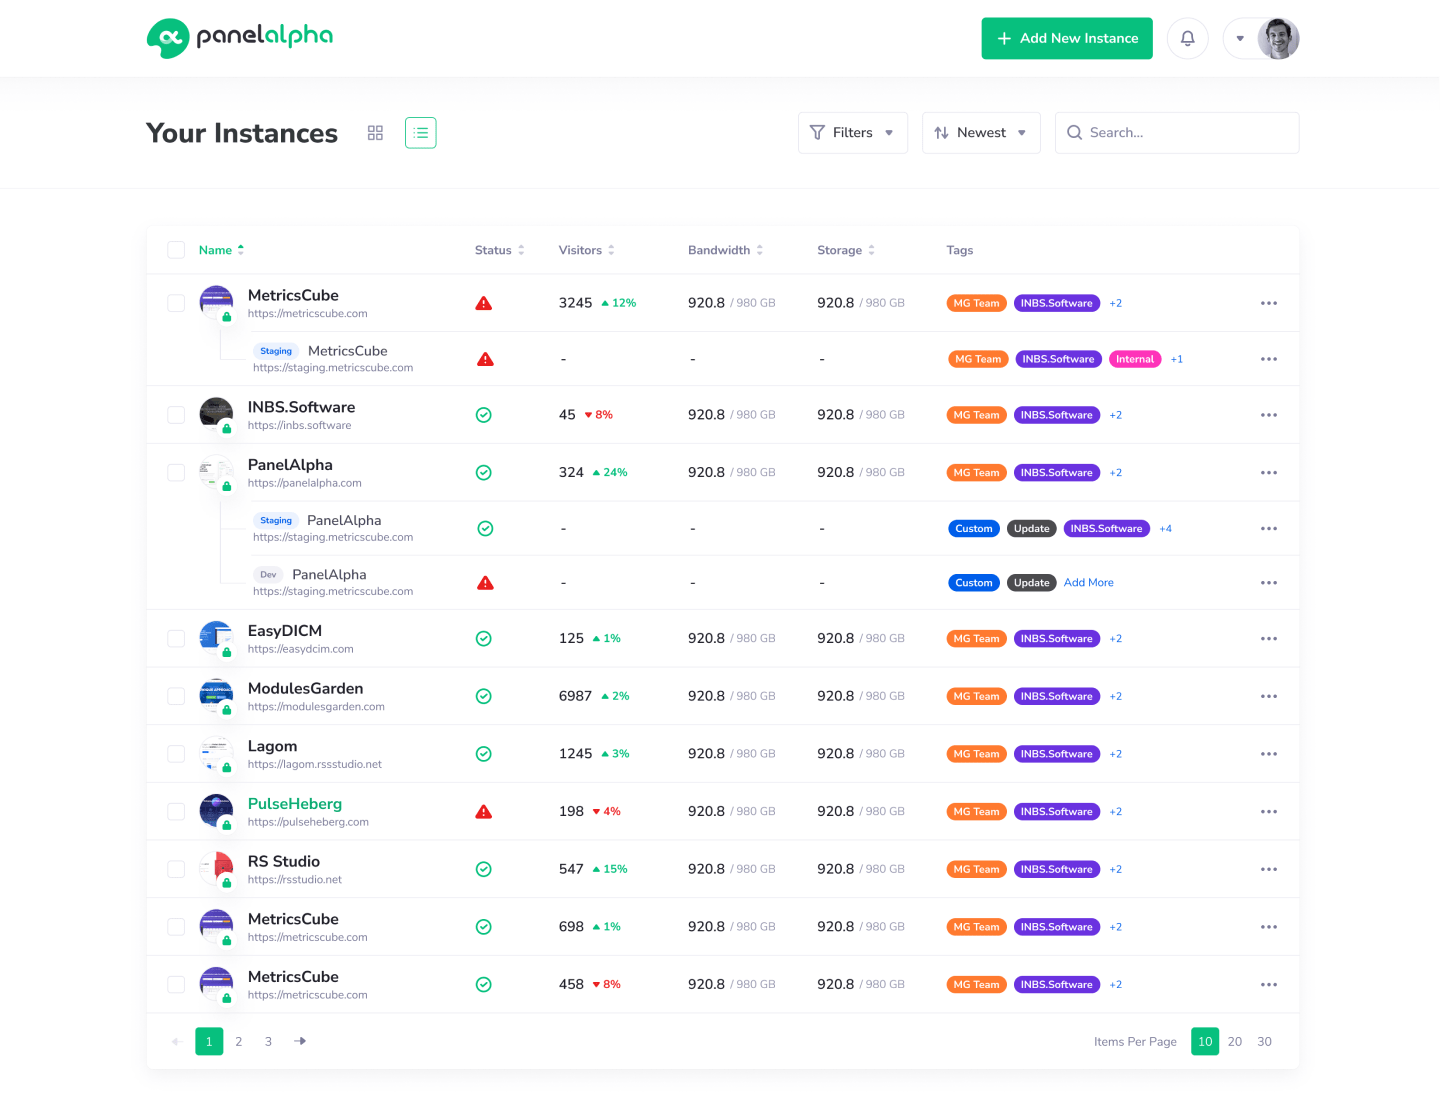Open actions menu for Dev PanelAlpha row
Viewport: 1440px width, 1106px height.
click(x=1269, y=583)
